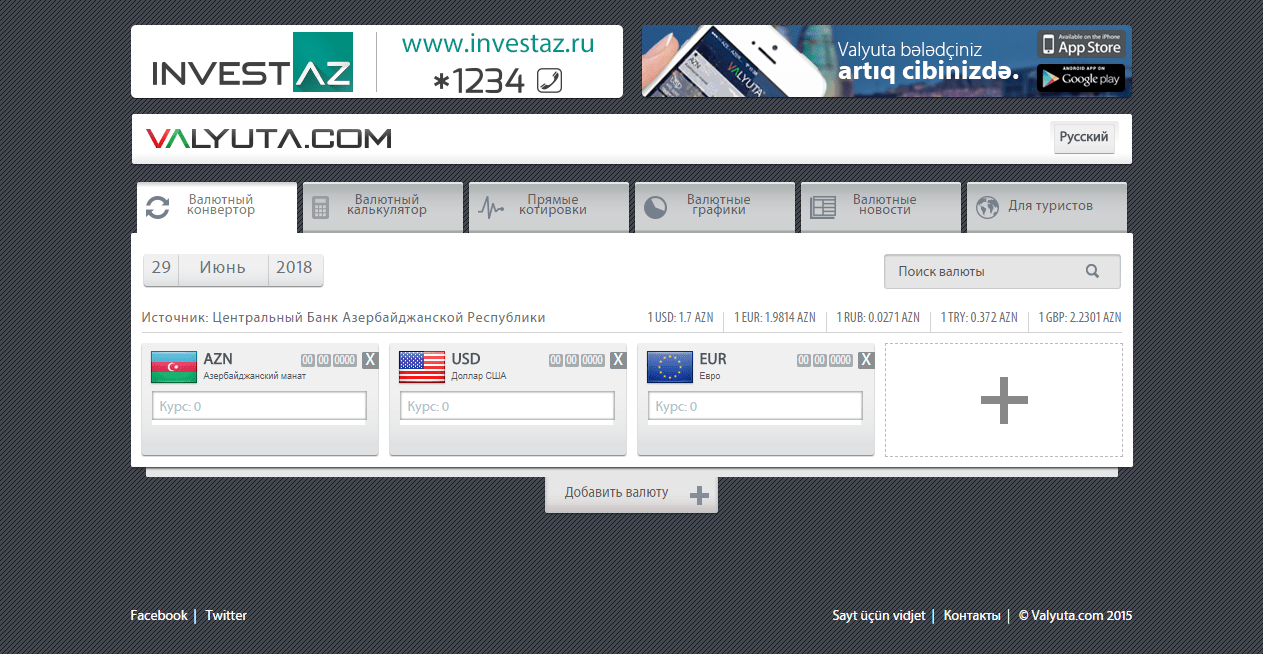Click the 1 TRY: 0.372 AZN rate

(x=979, y=318)
